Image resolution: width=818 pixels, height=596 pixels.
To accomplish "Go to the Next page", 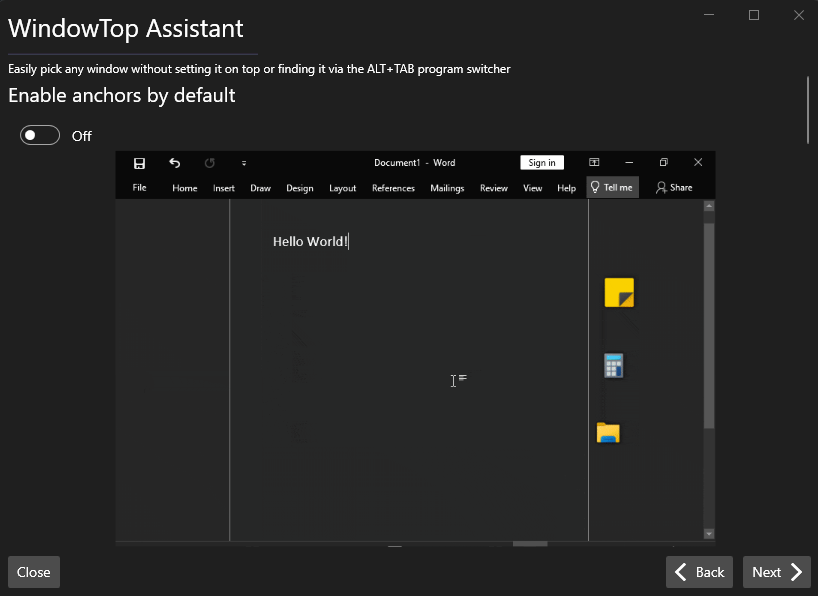I will [x=777, y=572].
